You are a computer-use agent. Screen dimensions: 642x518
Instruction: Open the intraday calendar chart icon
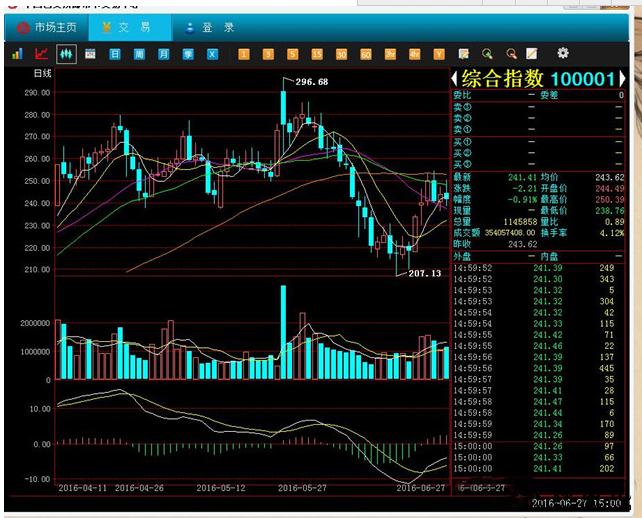point(90,54)
